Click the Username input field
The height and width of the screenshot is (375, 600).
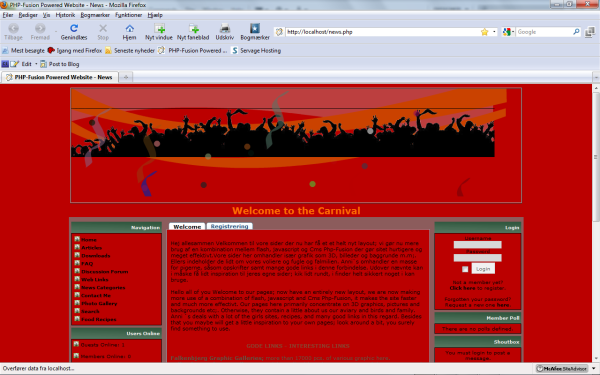478,245
